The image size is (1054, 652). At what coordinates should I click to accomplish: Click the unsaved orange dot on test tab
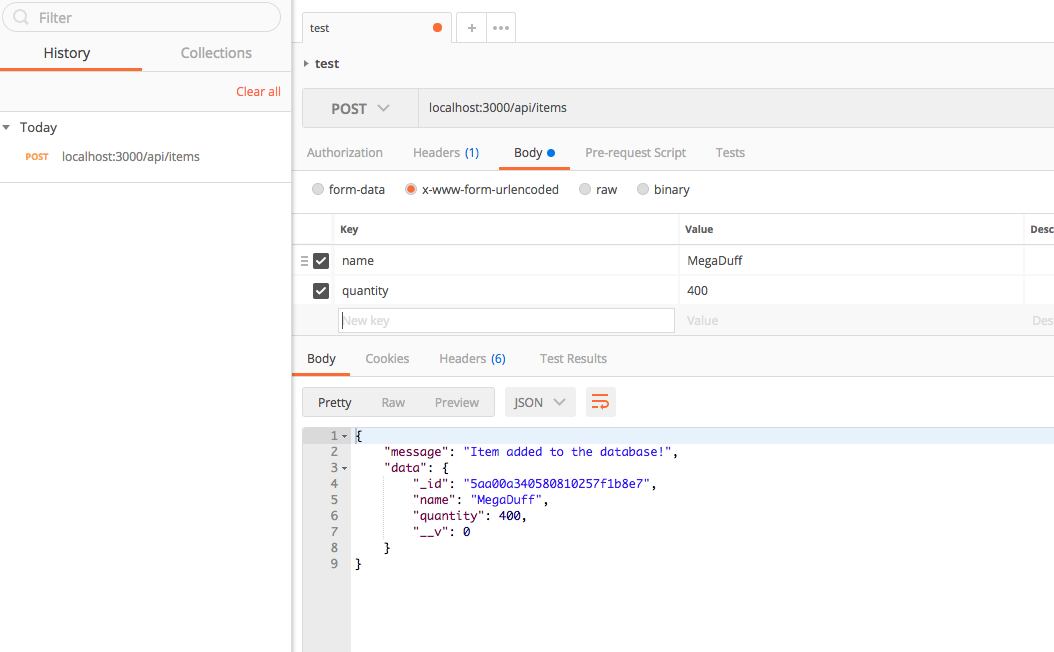click(x=438, y=28)
